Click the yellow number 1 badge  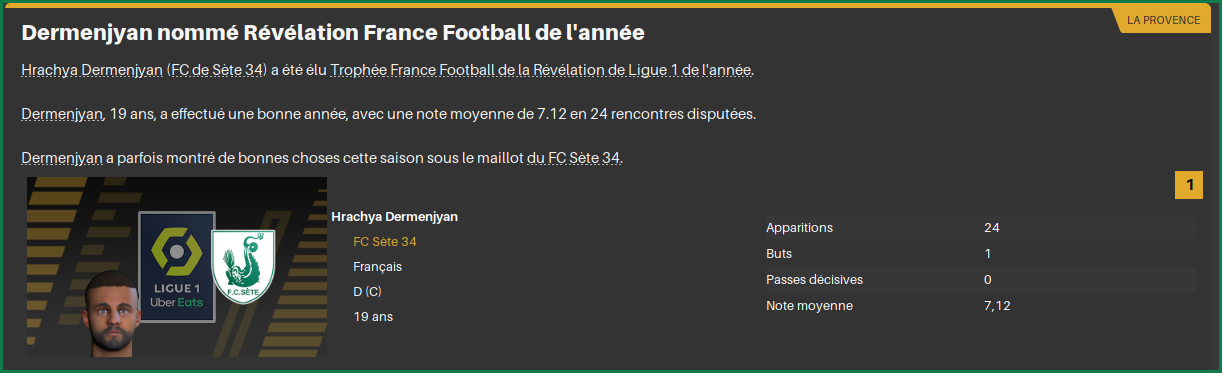point(1189,185)
